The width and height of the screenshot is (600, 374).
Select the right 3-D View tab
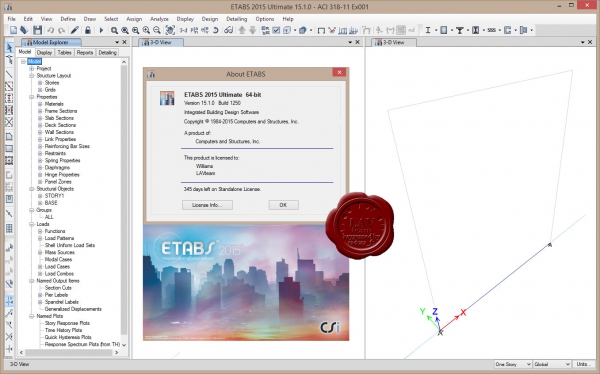point(393,42)
